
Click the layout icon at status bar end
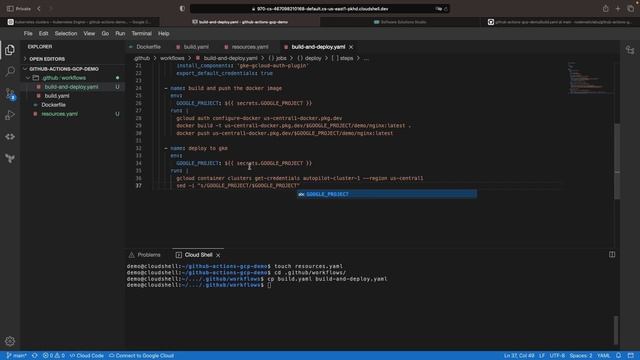coord(631,356)
